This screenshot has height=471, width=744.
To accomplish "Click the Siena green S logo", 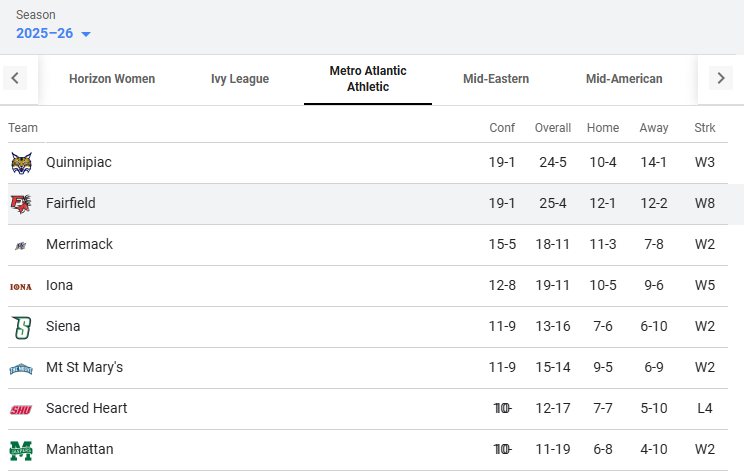I will click(21, 327).
